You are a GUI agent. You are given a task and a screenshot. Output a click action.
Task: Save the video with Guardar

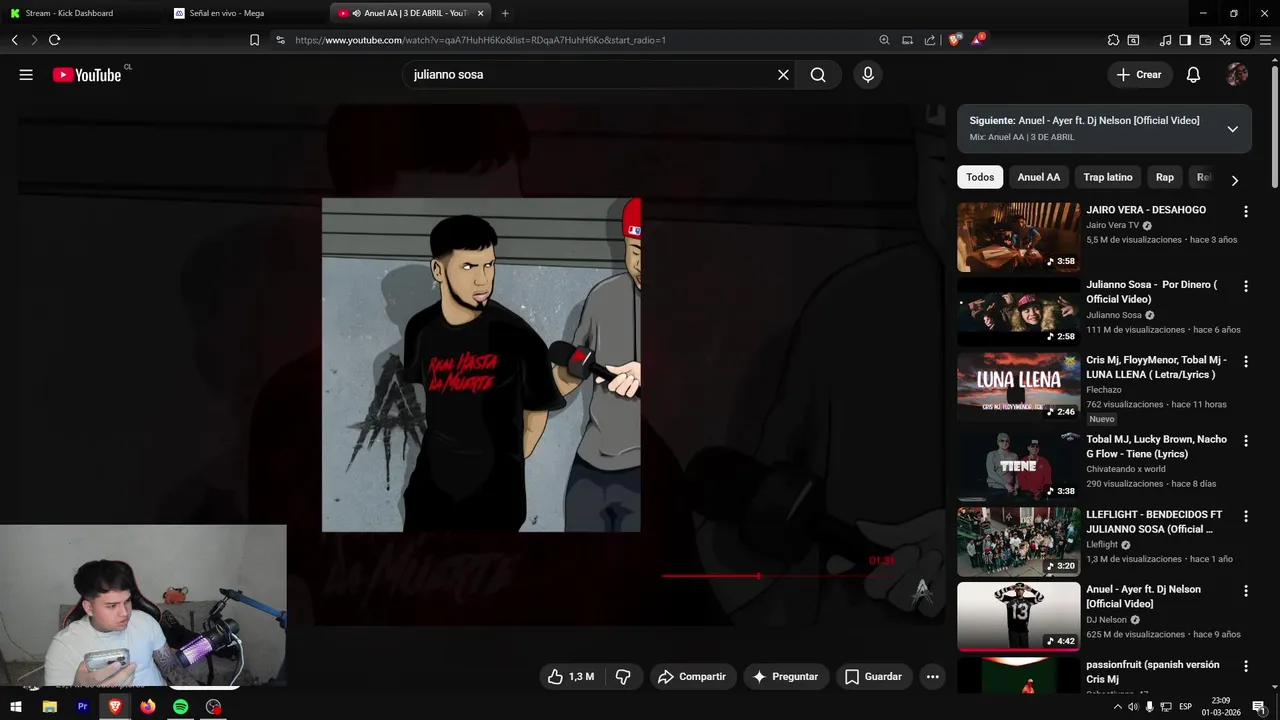874,677
